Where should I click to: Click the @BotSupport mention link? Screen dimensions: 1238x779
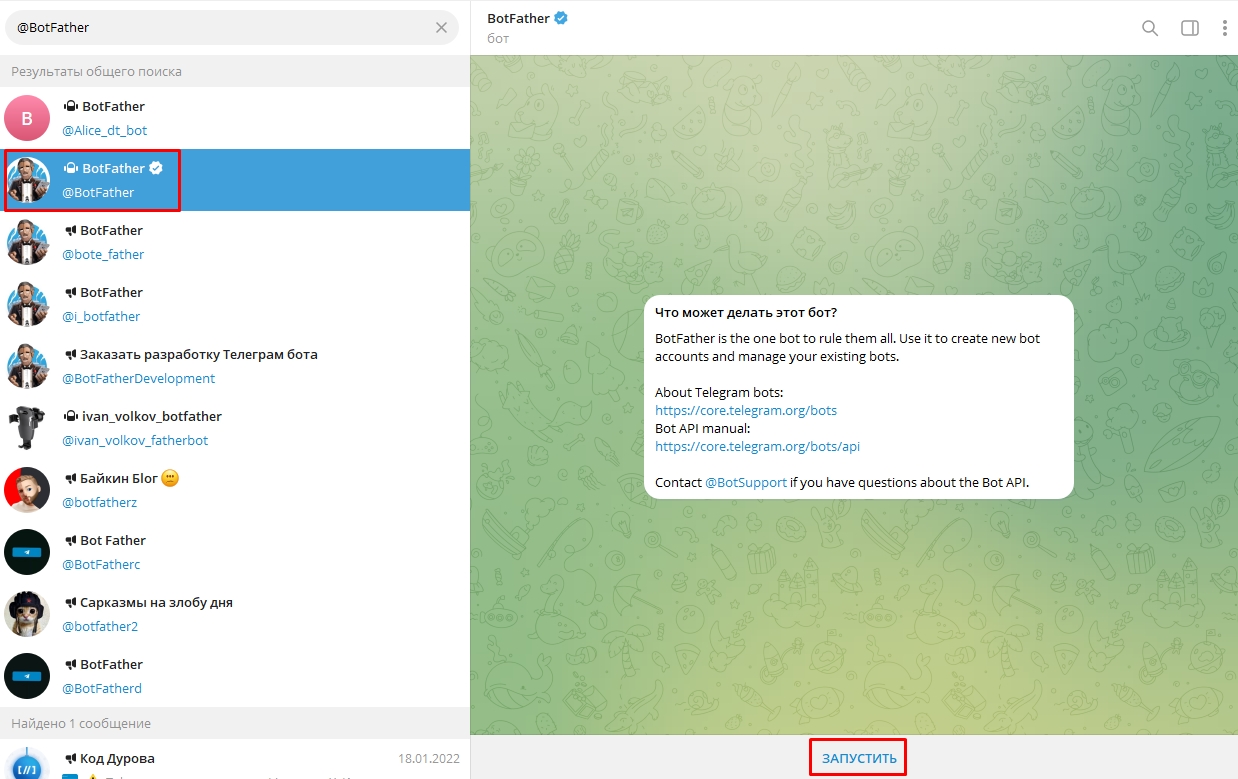[x=745, y=482]
